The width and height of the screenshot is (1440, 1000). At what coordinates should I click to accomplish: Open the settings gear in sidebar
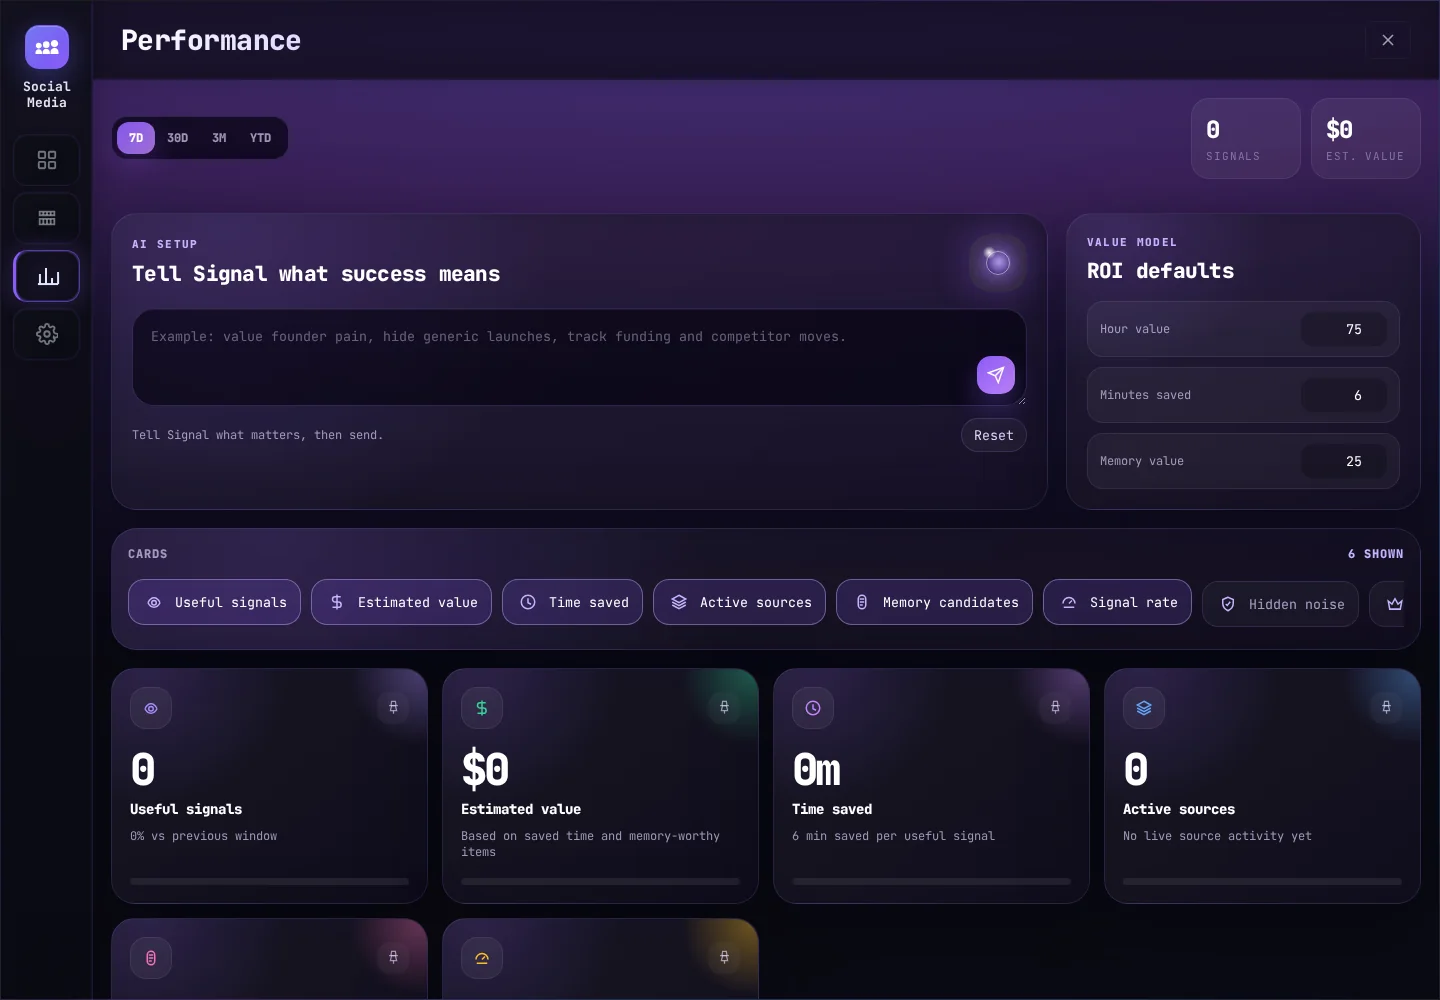47,334
